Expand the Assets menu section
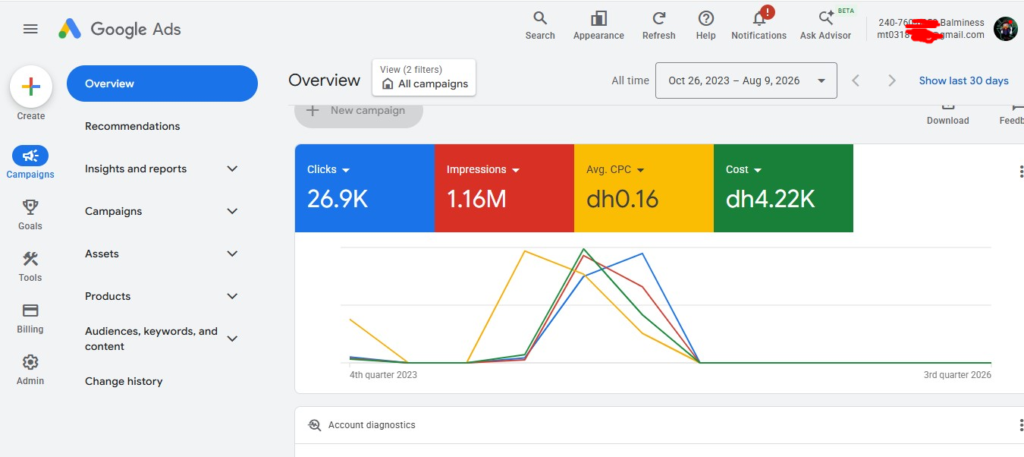The height and width of the screenshot is (457, 1024). pos(162,253)
